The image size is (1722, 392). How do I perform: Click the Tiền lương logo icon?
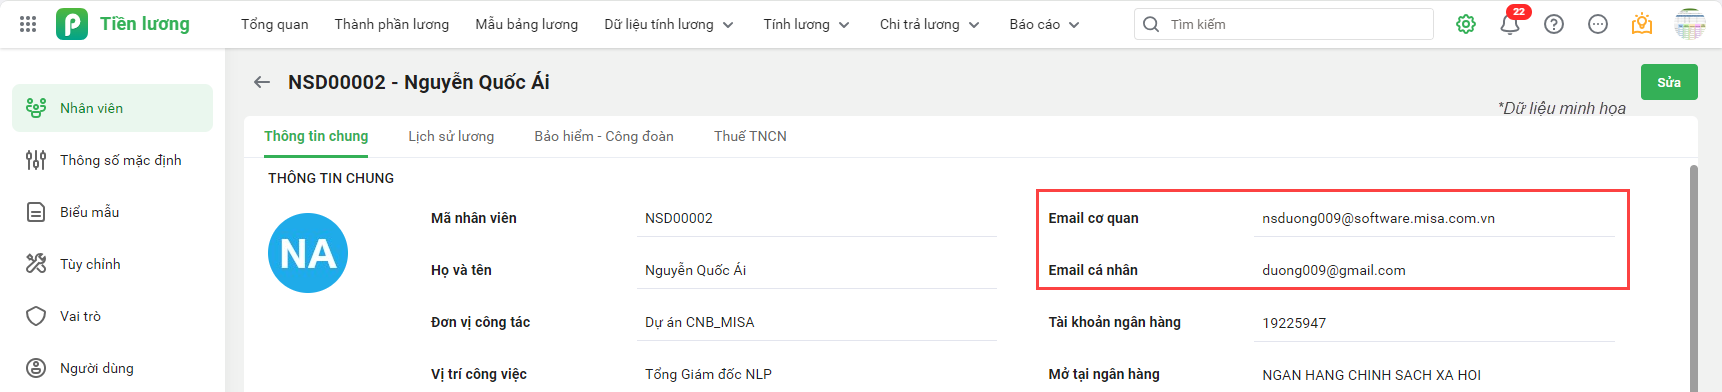[72, 24]
